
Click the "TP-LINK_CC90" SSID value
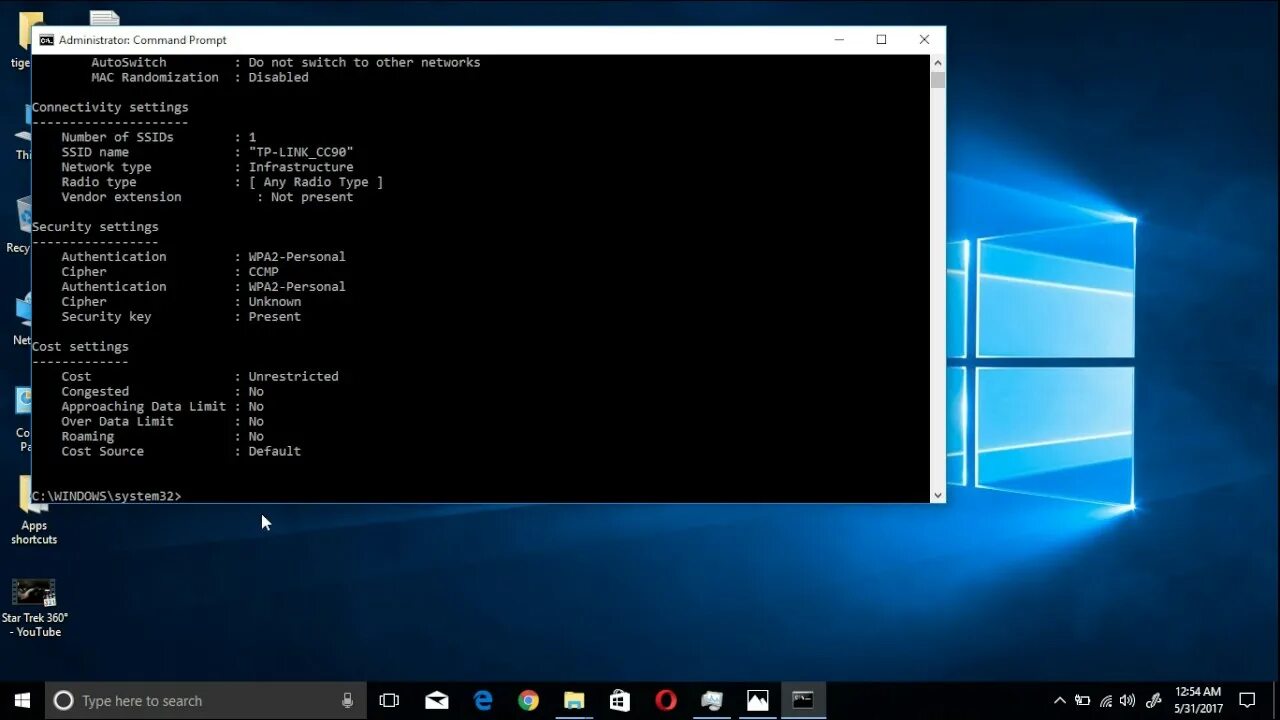coord(301,152)
